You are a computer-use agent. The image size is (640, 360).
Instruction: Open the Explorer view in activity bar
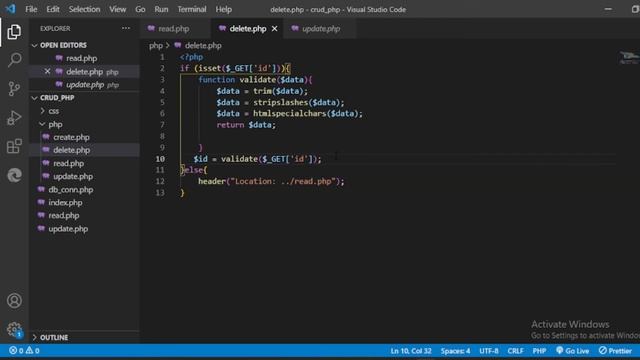(14, 32)
